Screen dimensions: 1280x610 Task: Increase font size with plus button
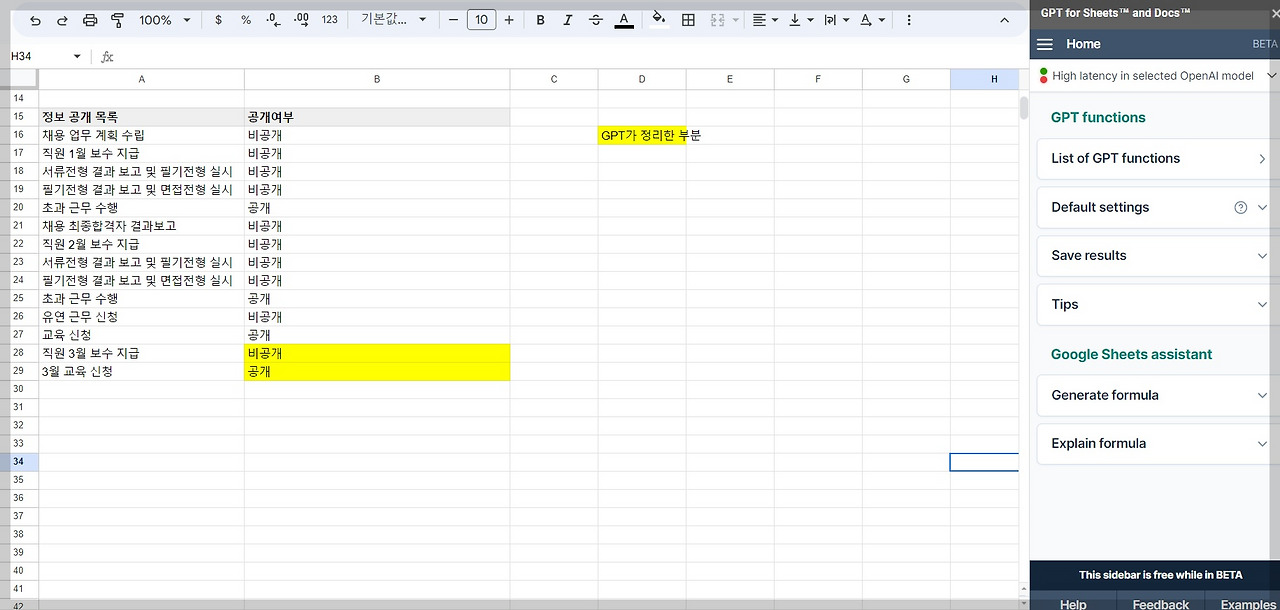[x=509, y=20]
